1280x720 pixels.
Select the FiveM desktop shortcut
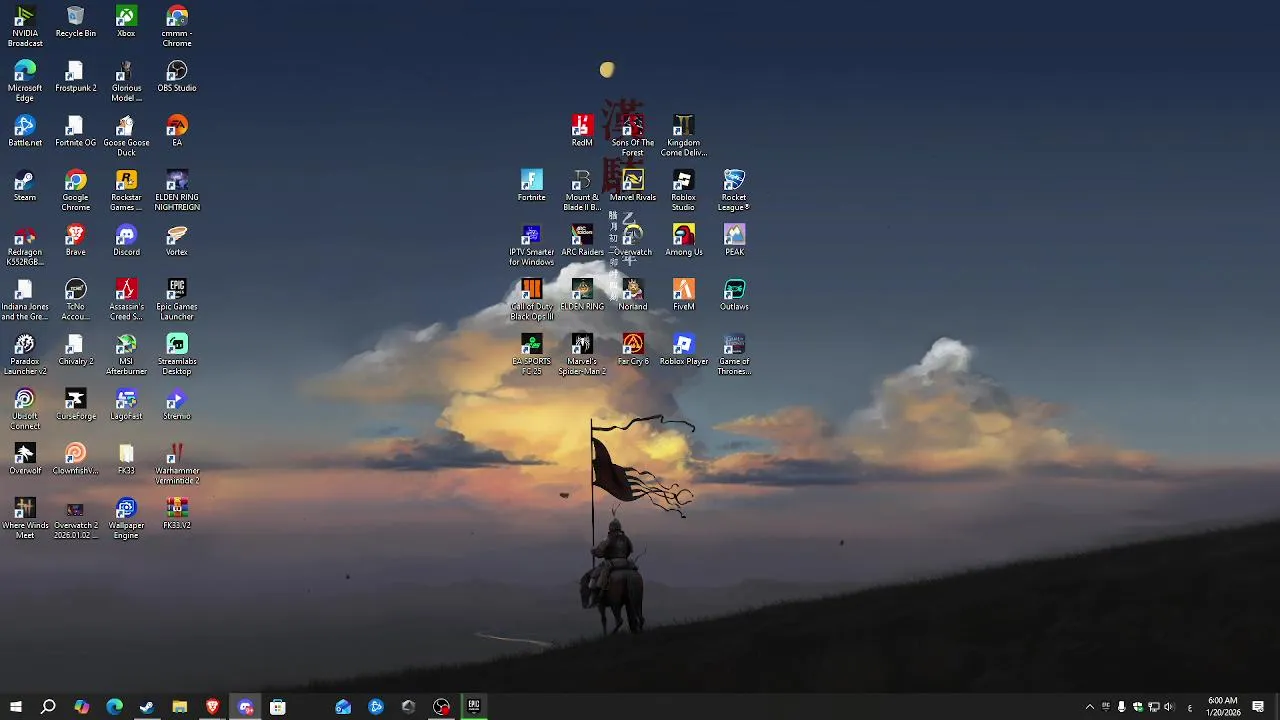pyautogui.click(x=684, y=296)
